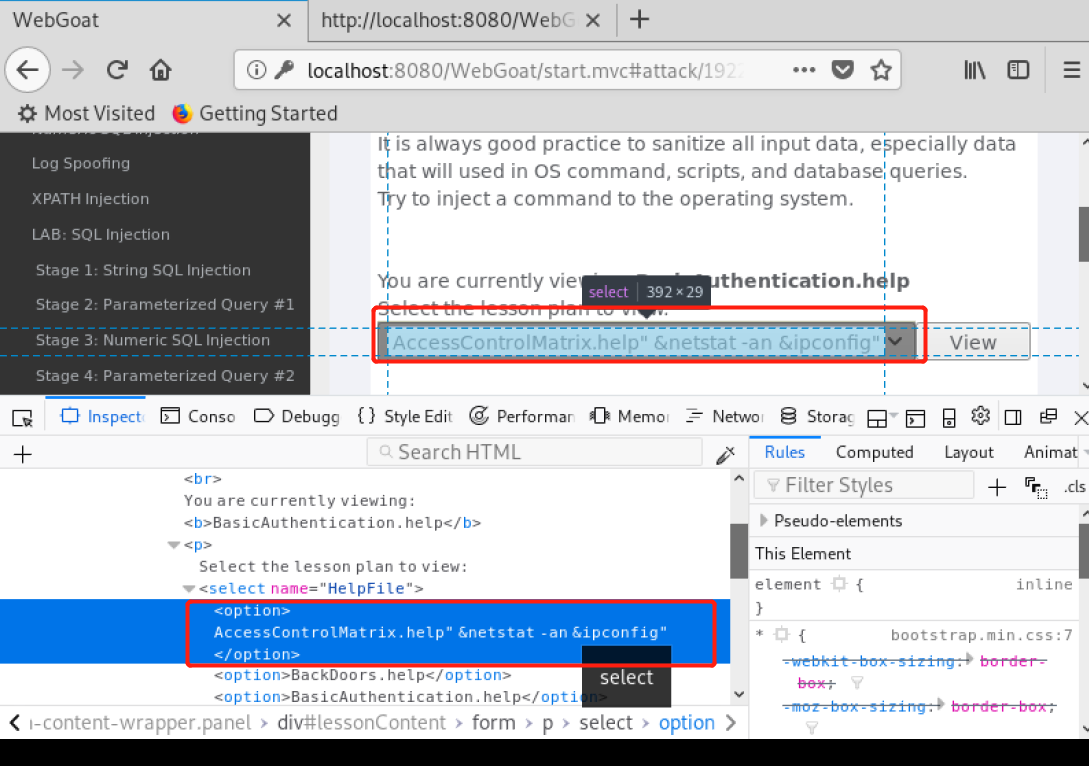Reload the current page
The image size is (1089, 766).
click(x=117, y=70)
